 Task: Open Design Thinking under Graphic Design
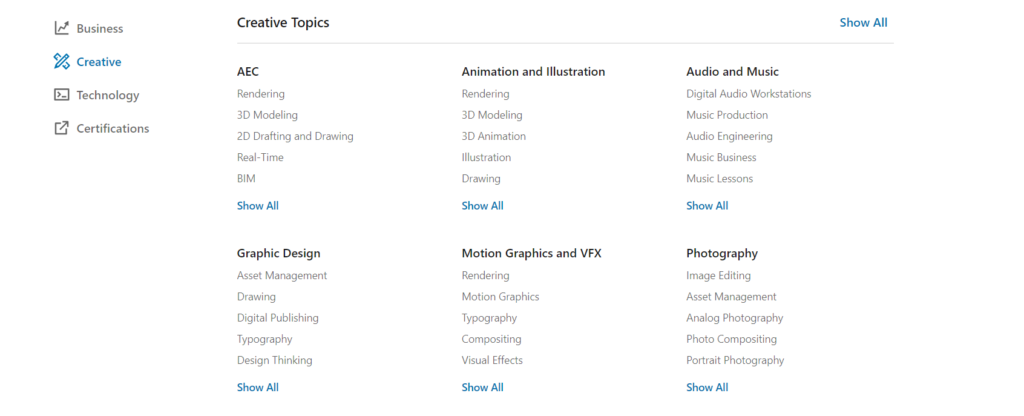point(274,360)
